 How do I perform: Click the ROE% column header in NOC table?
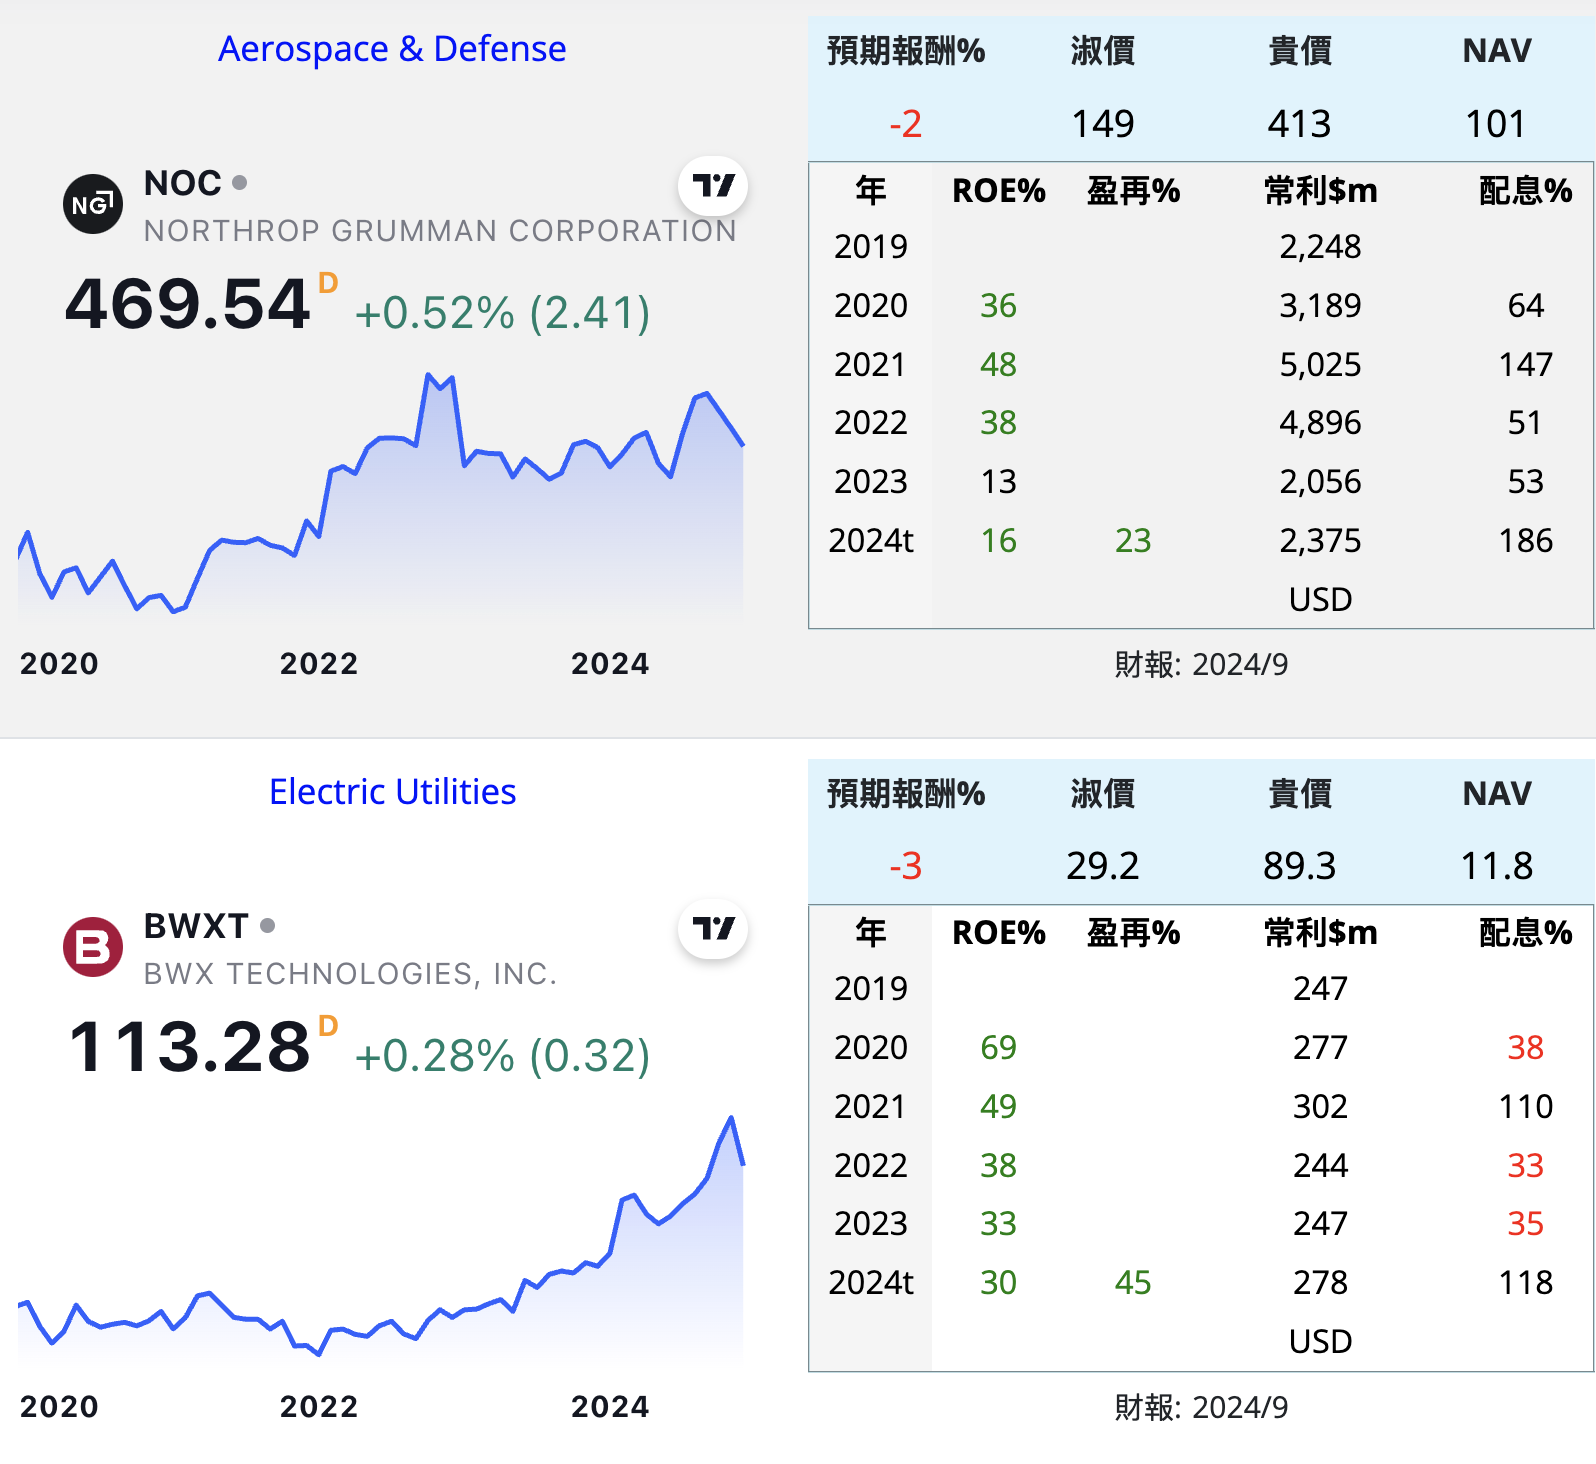[999, 190]
